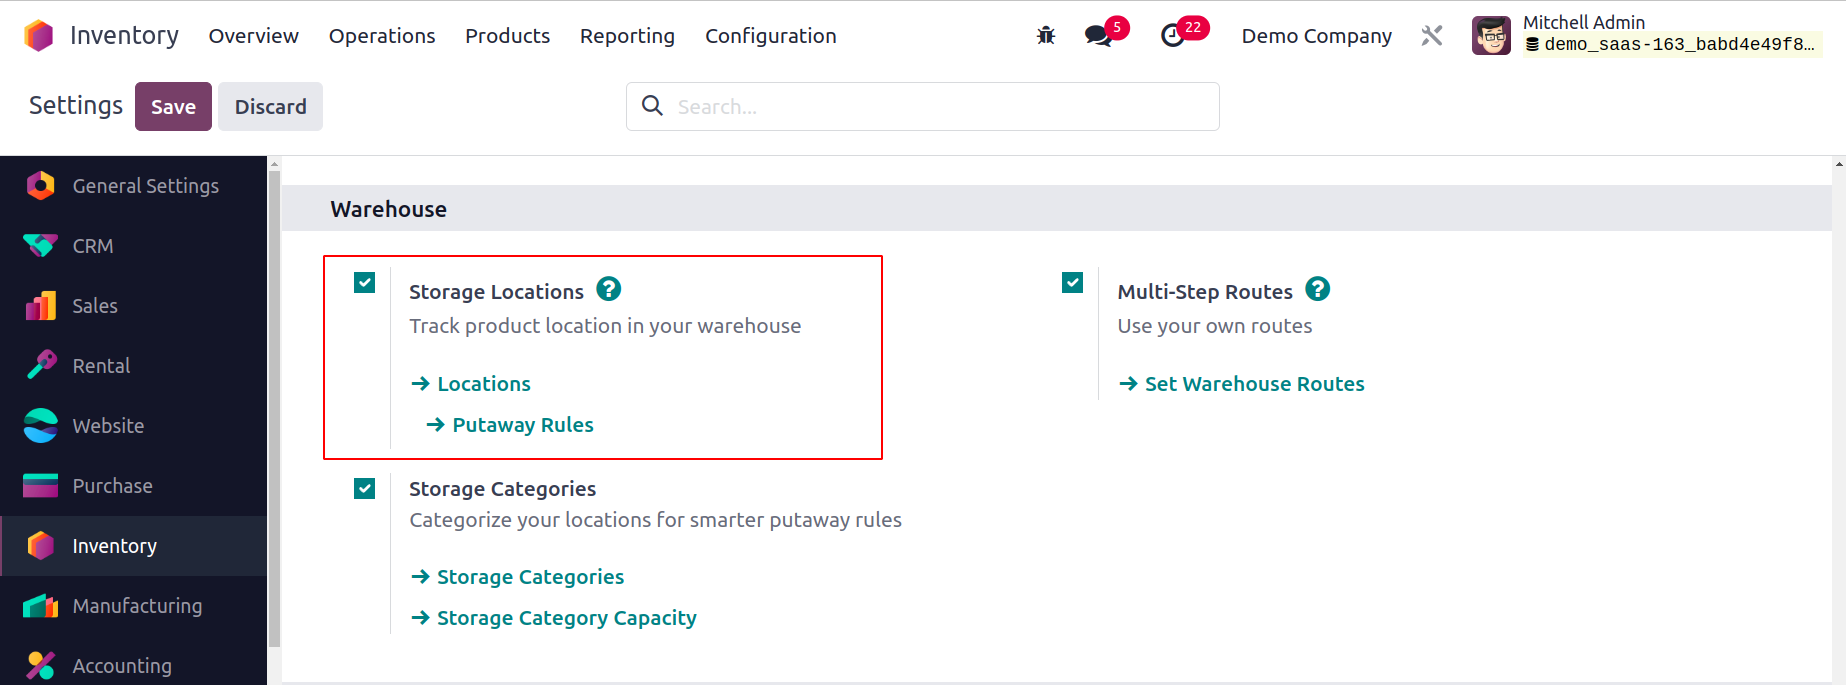The image size is (1846, 685).
Task: Click the magnifier search icon
Action: click(x=652, y=106)
